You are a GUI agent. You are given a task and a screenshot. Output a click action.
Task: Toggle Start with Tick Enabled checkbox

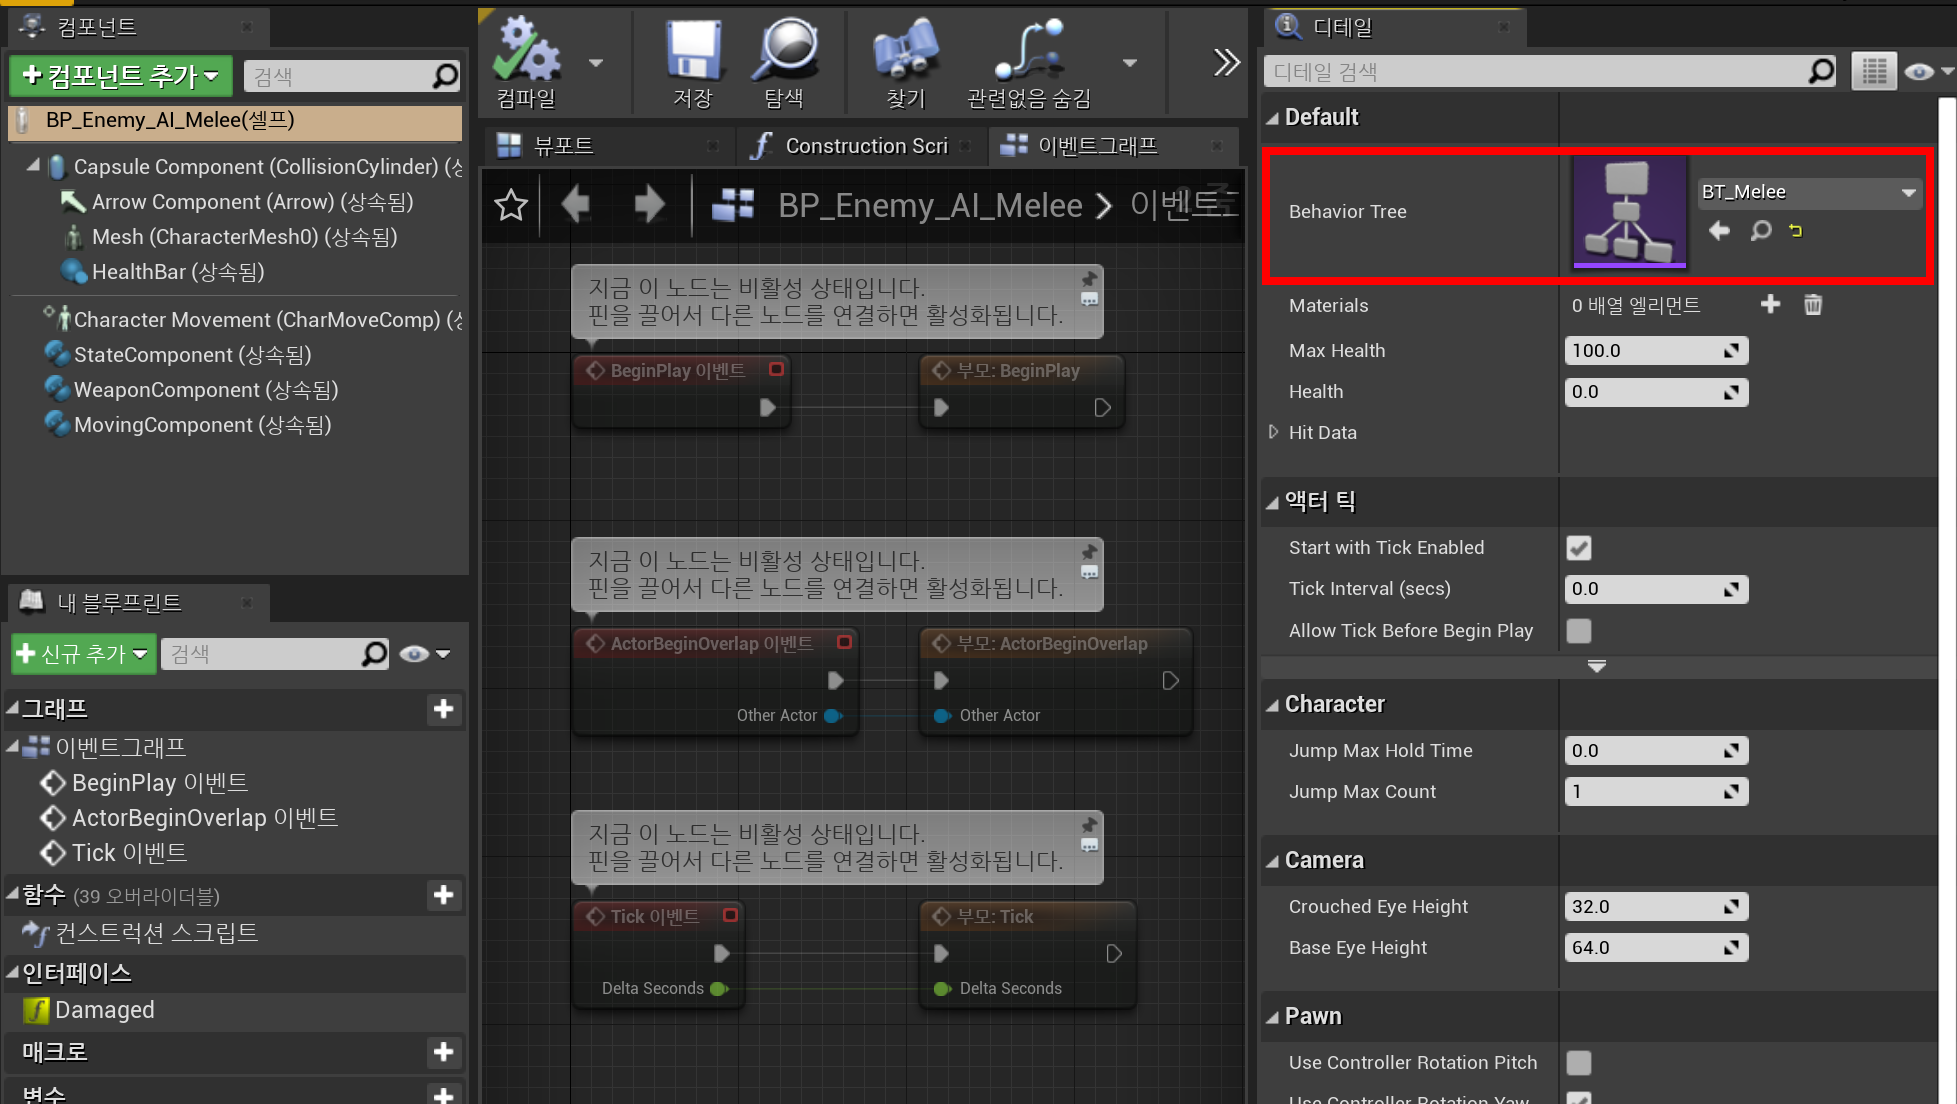click(1579, 548)
